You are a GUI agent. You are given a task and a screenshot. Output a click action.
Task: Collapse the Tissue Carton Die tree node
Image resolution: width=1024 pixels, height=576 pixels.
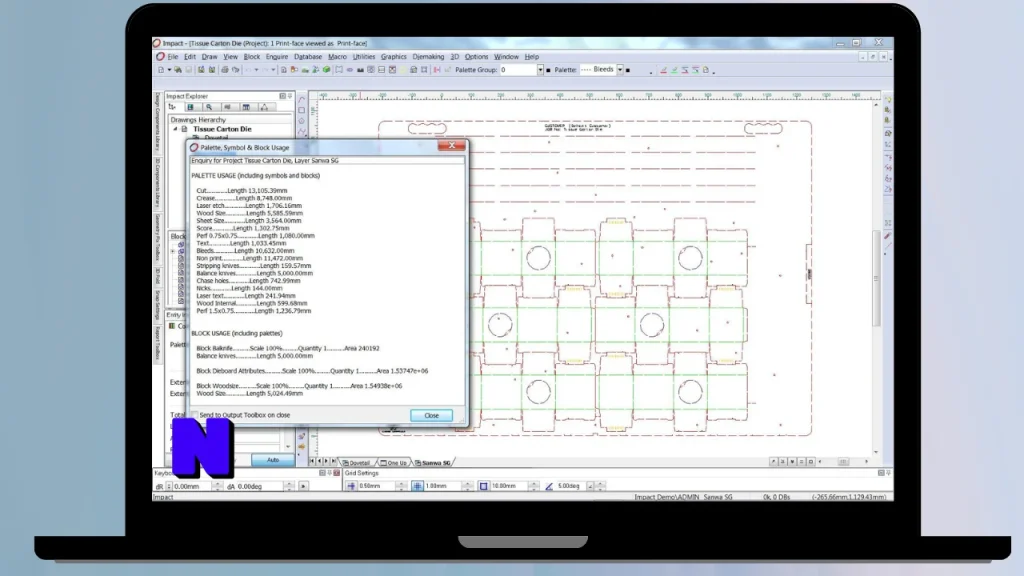(x=175, y=129)
